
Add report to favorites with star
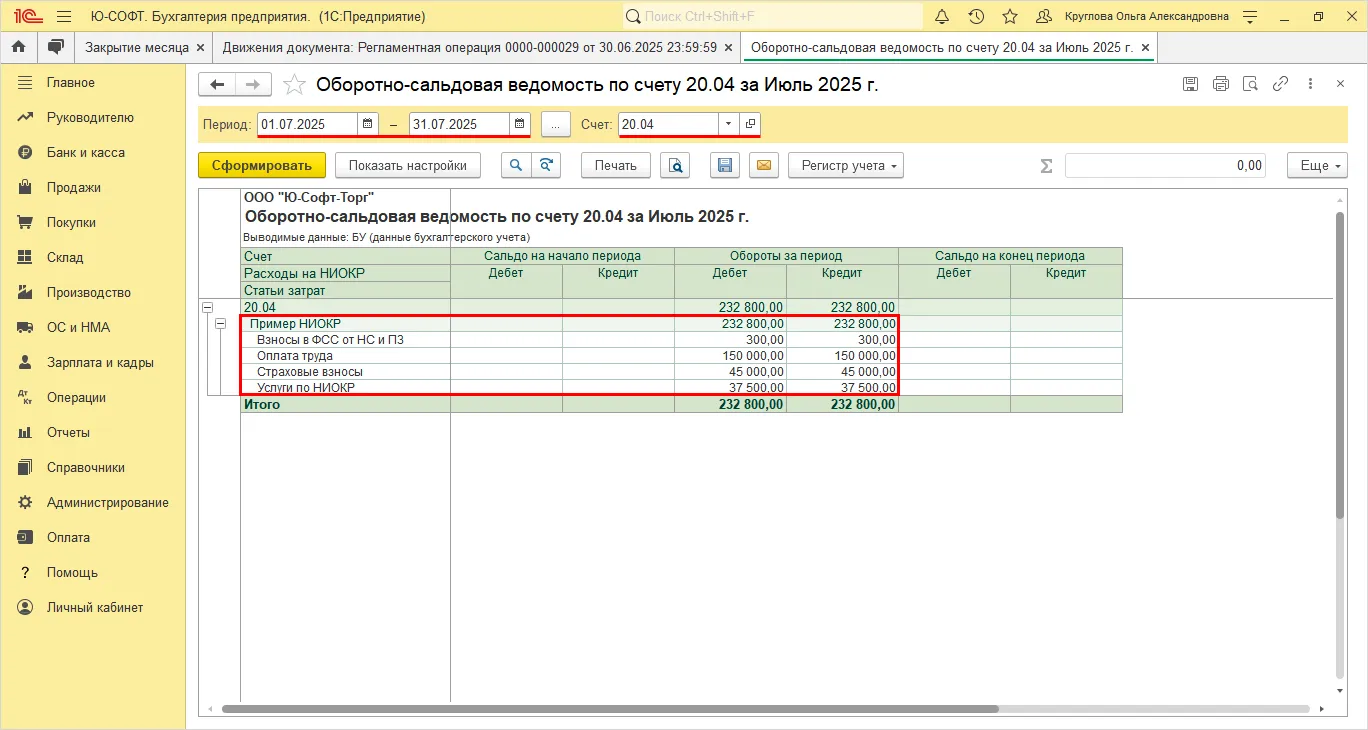coord(294,85)
